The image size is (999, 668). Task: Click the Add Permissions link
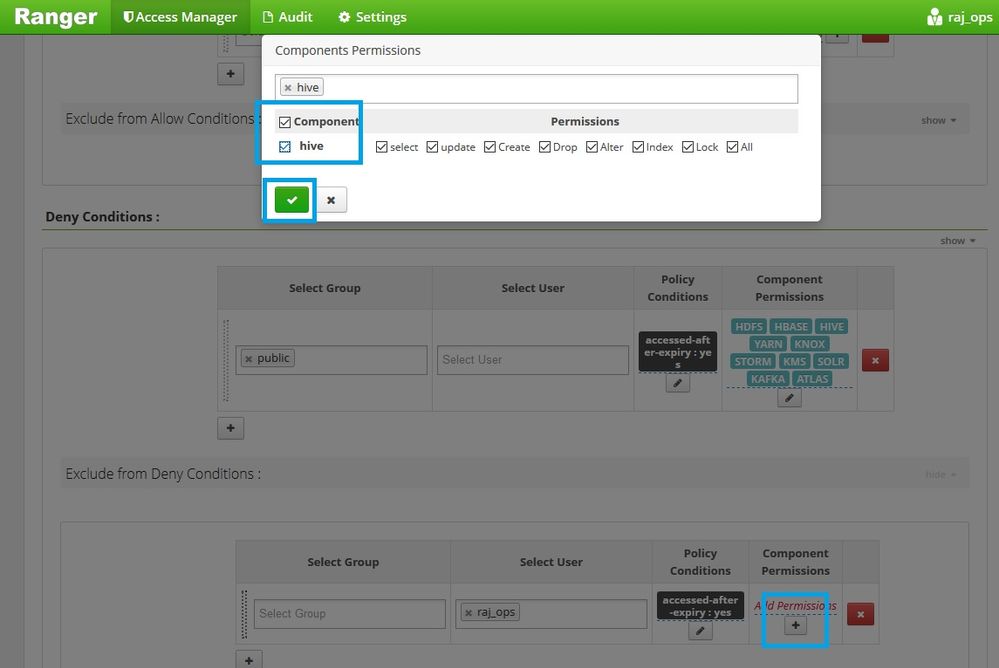[795, 606]
